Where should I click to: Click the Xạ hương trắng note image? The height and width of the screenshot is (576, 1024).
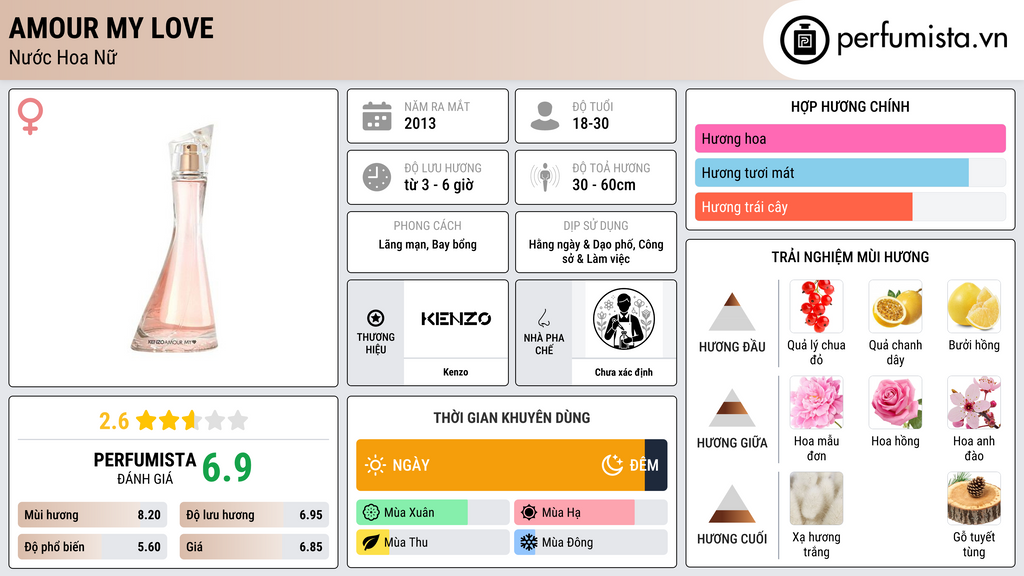(x=816, y=498)
